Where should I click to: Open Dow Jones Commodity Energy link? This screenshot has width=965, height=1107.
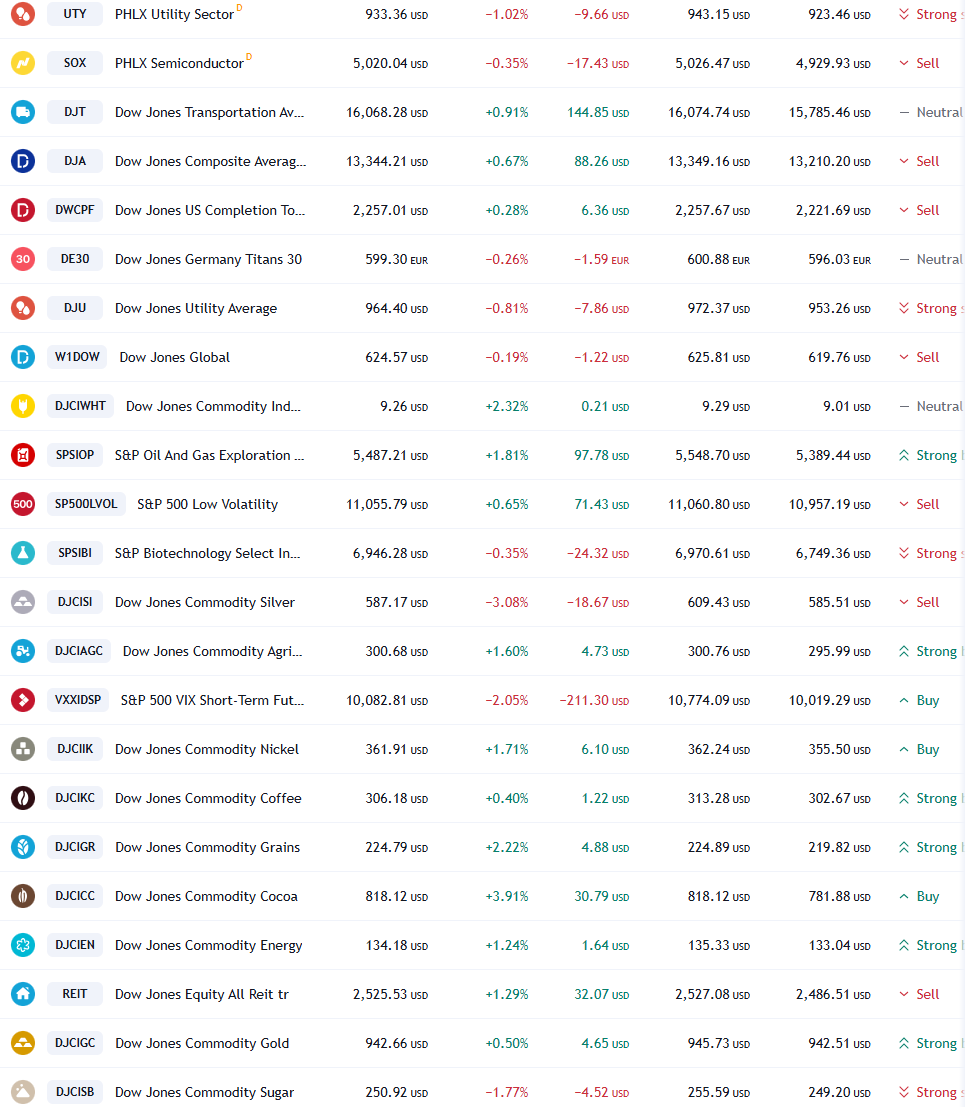[208, 945]
